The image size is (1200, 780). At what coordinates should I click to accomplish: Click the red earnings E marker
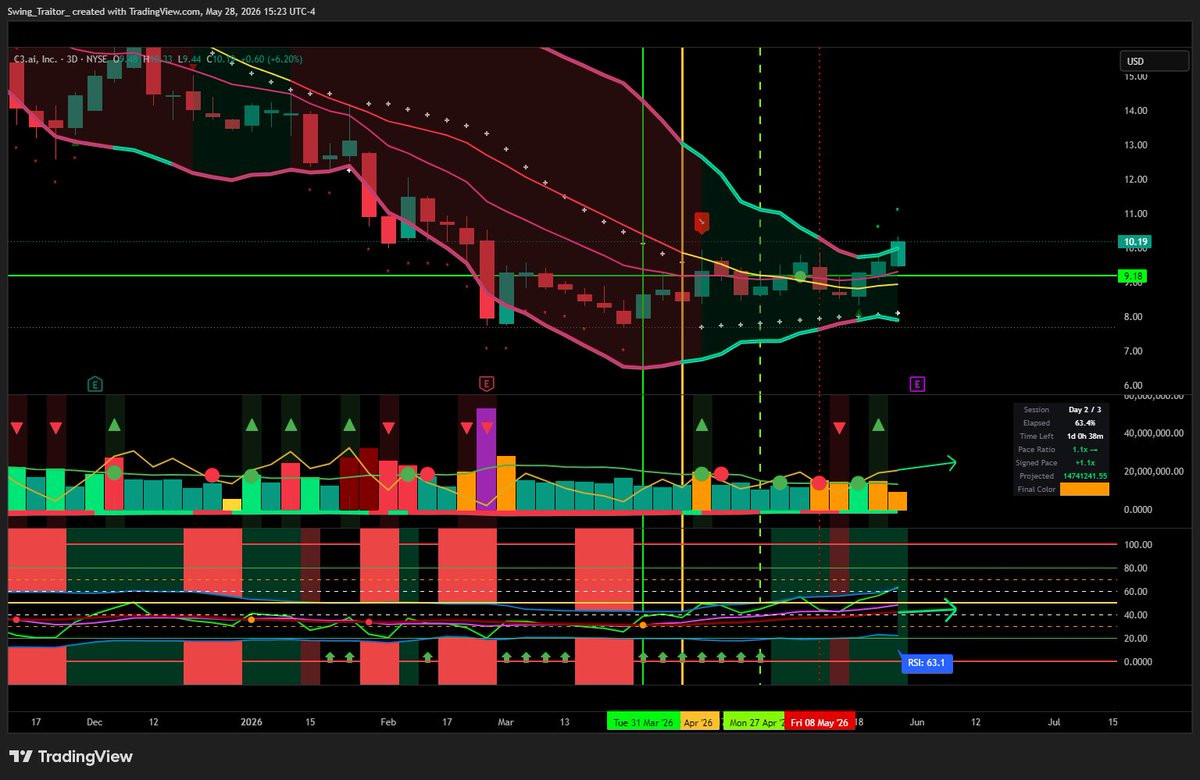point(486,383)
